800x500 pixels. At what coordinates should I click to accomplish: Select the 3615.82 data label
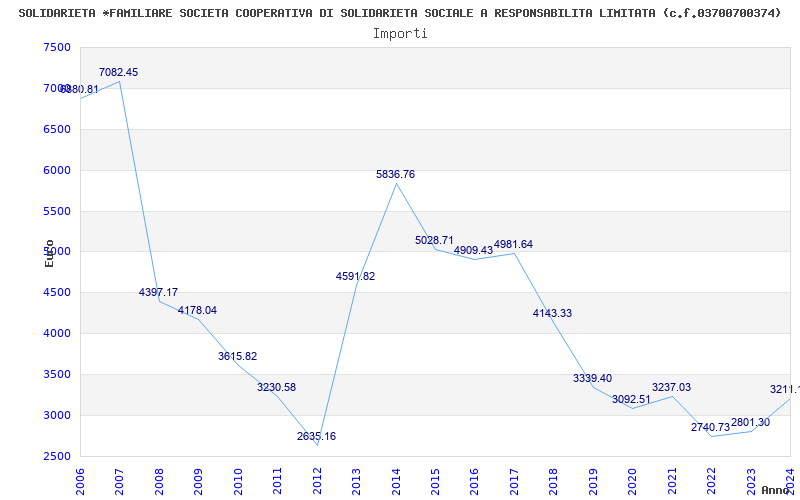click(237, 357)
